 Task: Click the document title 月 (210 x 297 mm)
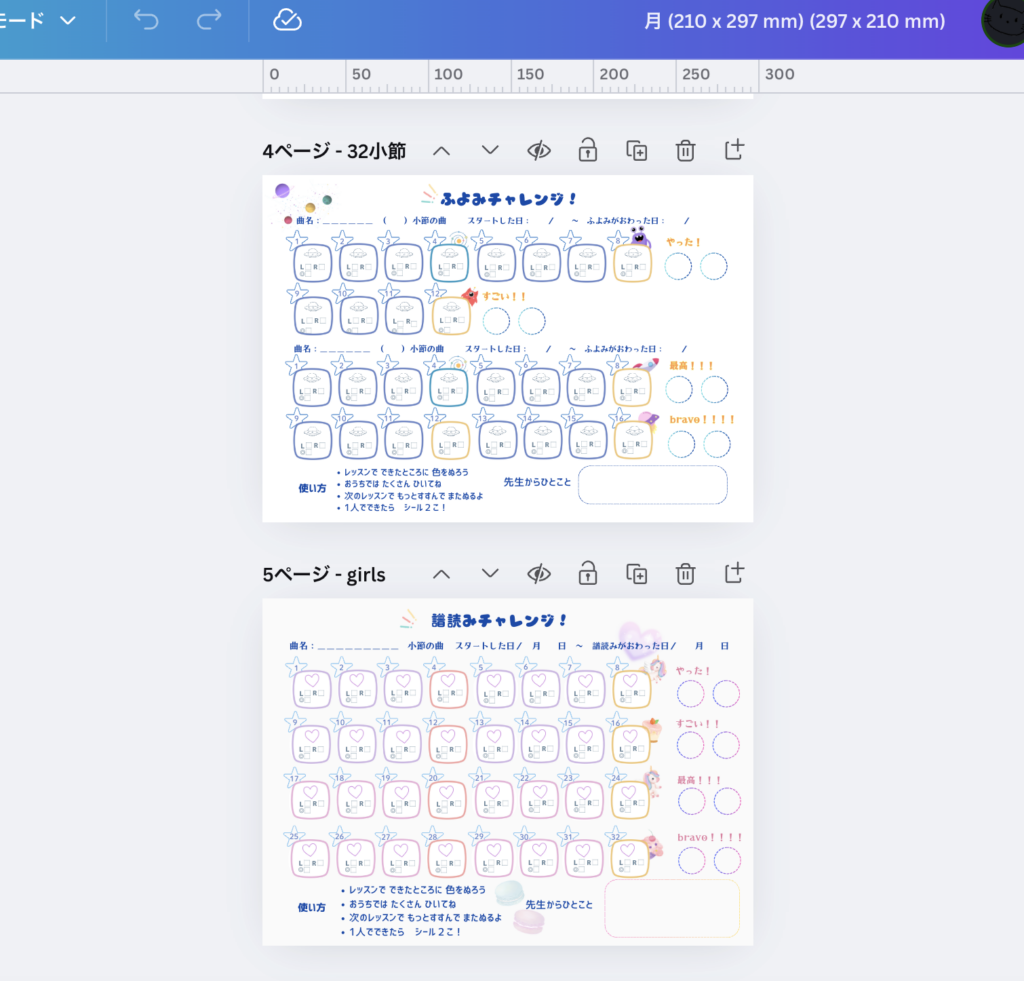tap(794, 21)
